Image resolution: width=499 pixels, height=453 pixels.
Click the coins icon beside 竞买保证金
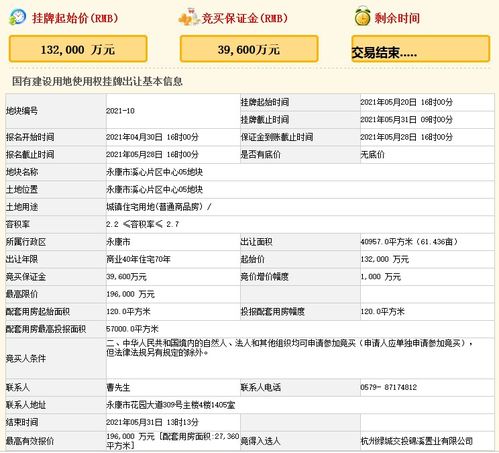(188, 17)
